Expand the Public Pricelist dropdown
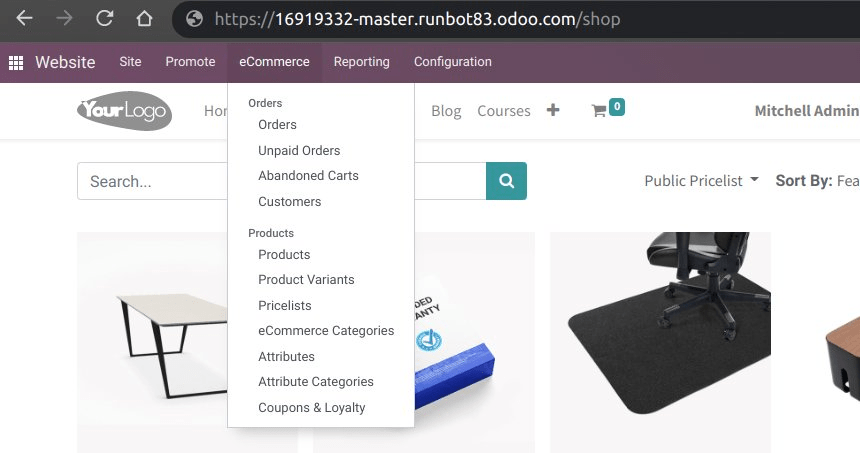The width and height of the screenshot is (860, 453). pyautogui.click(x=701, y=180)
